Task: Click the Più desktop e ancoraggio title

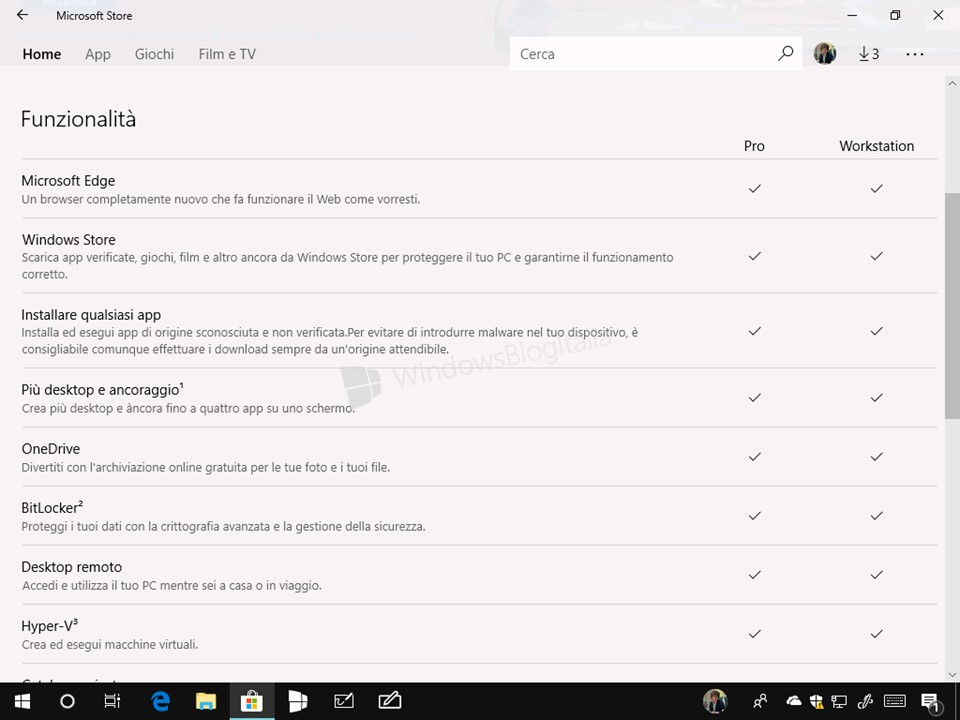Action: 102,389
